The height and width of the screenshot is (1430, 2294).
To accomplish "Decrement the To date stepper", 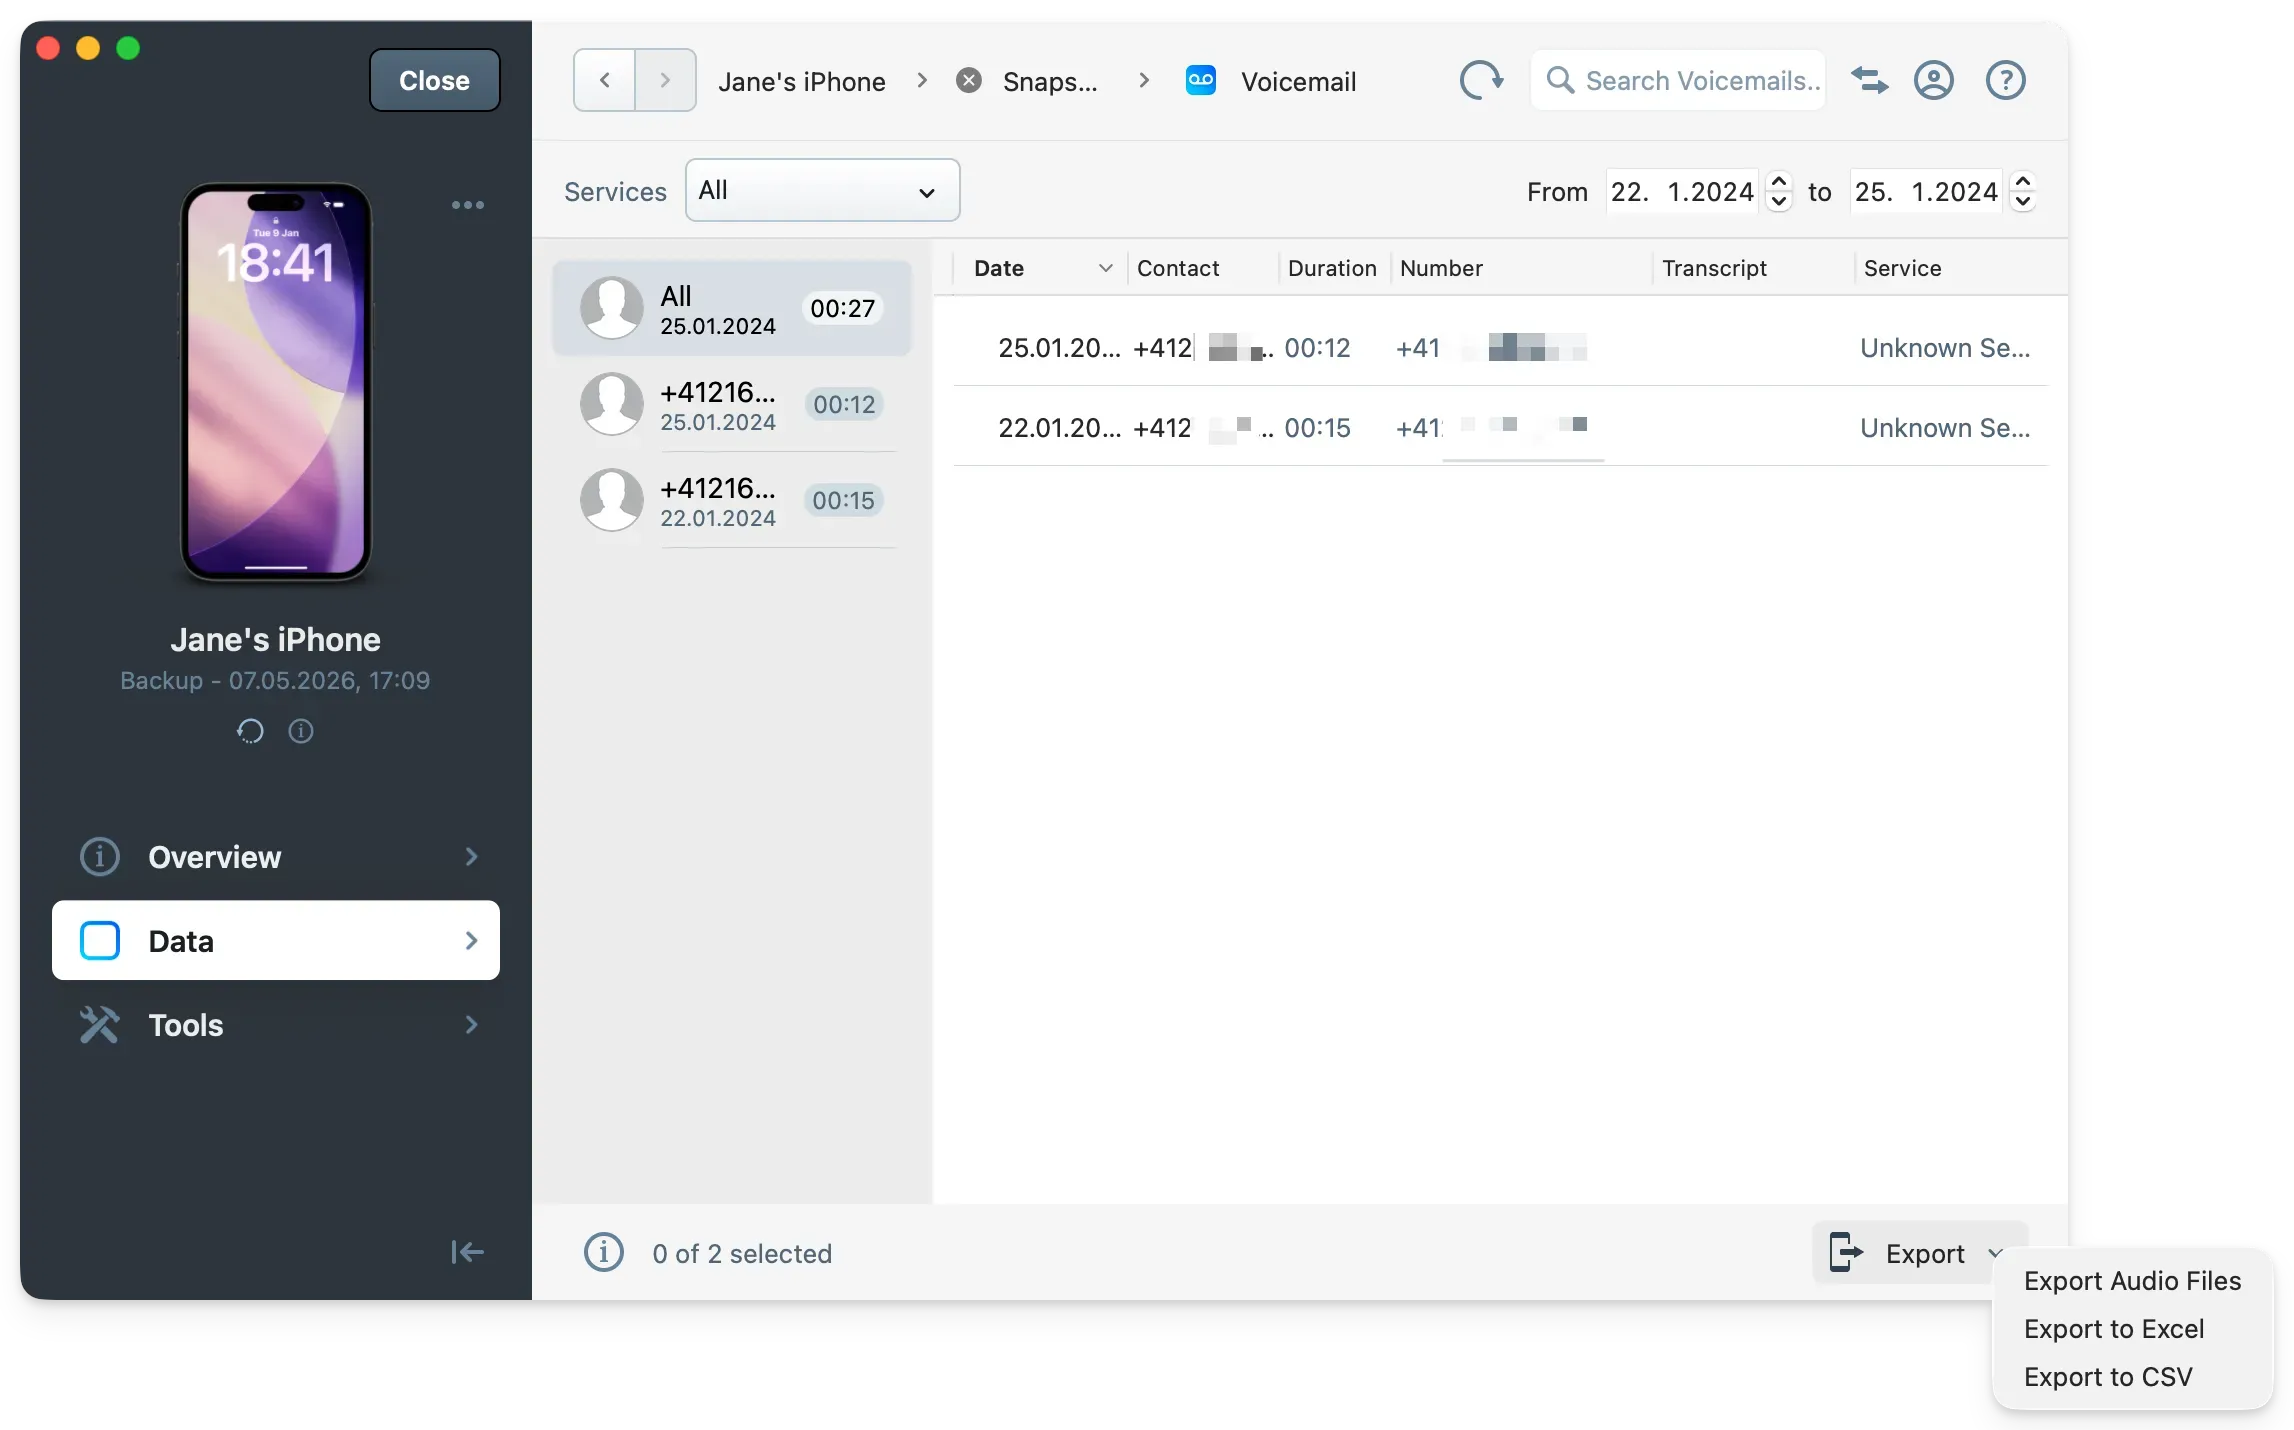I will click(2022, 201).
